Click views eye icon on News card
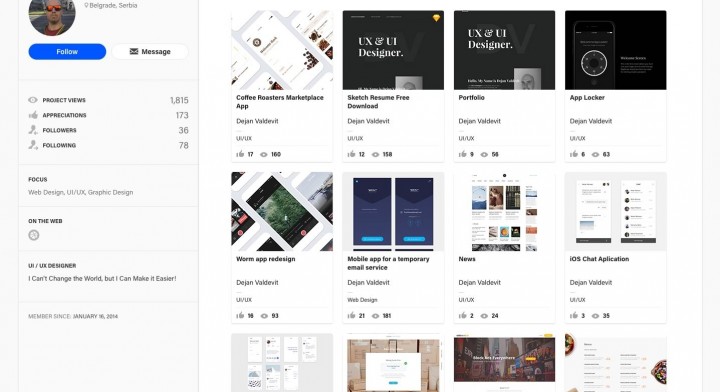This screenshot has width=720, height=392. [484, 316]
